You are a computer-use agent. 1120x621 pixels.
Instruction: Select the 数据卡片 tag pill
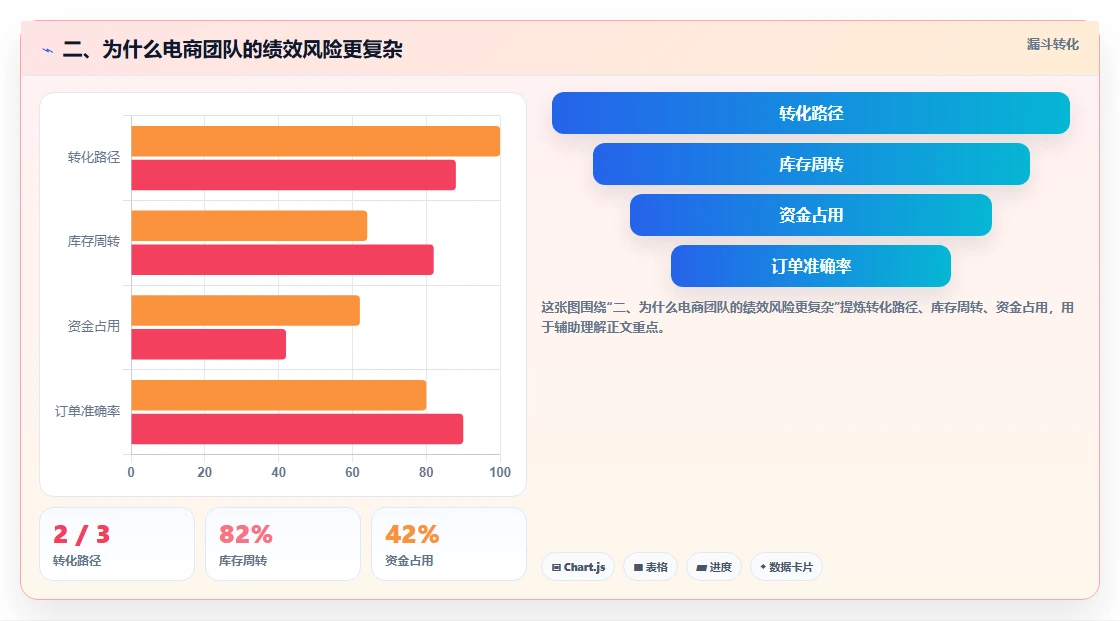[x=786, y=567]
